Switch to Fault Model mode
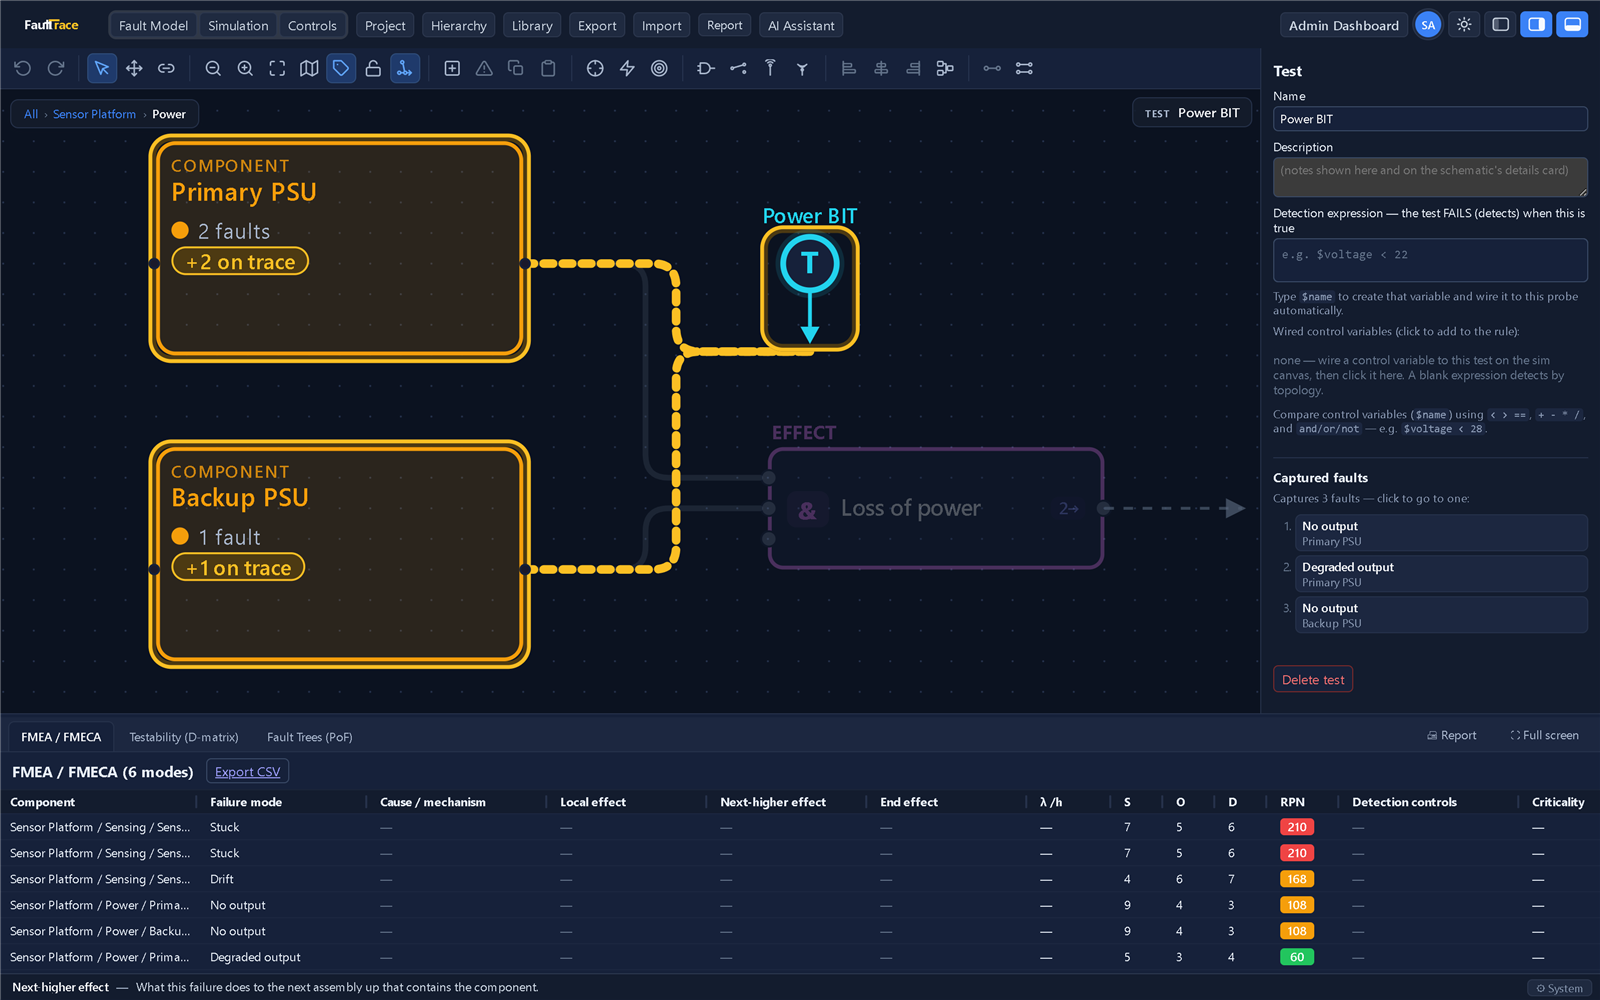The width and height of the screenshot is (1600, 1000). click(153, 25)
